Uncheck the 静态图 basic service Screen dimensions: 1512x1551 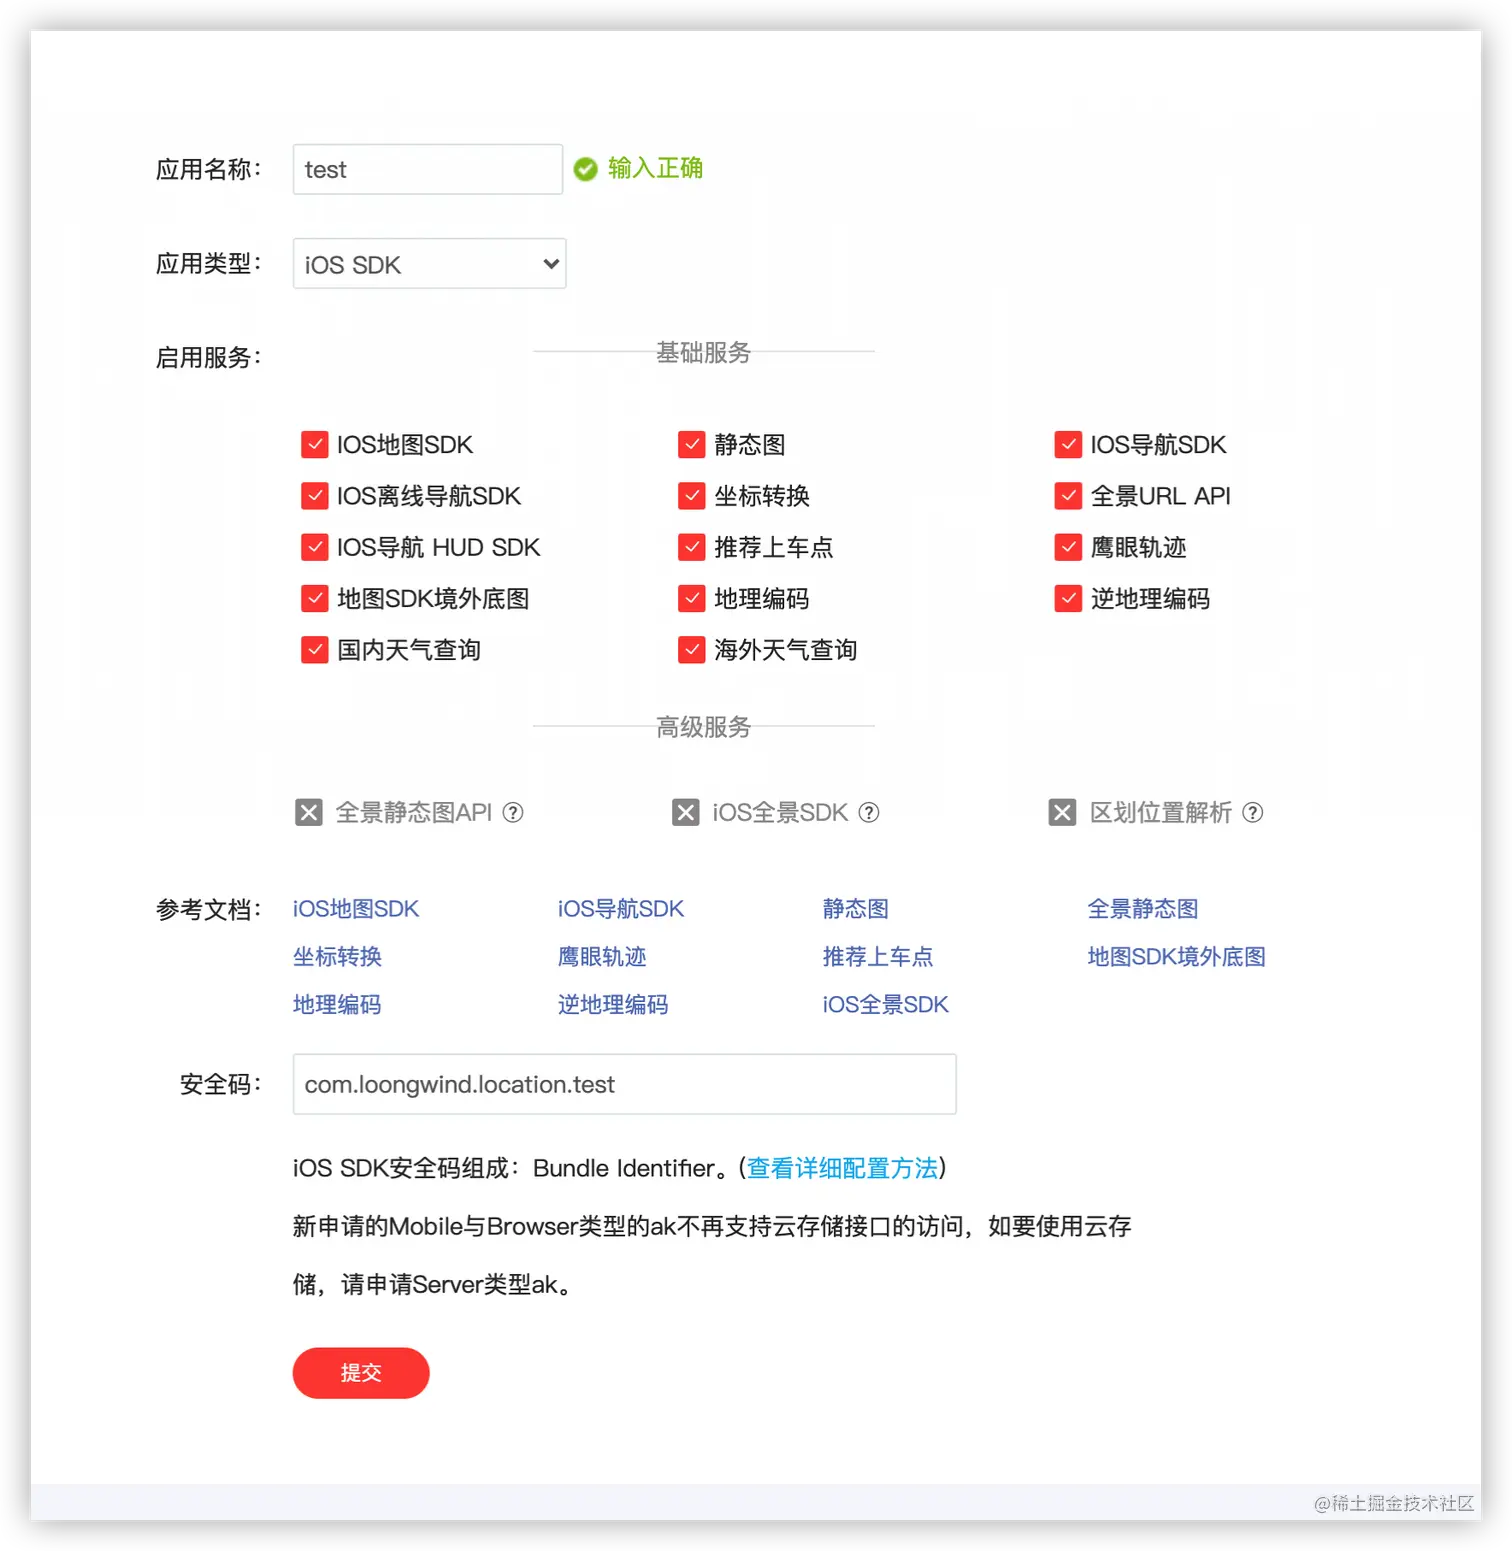click(x=692, y=444)
